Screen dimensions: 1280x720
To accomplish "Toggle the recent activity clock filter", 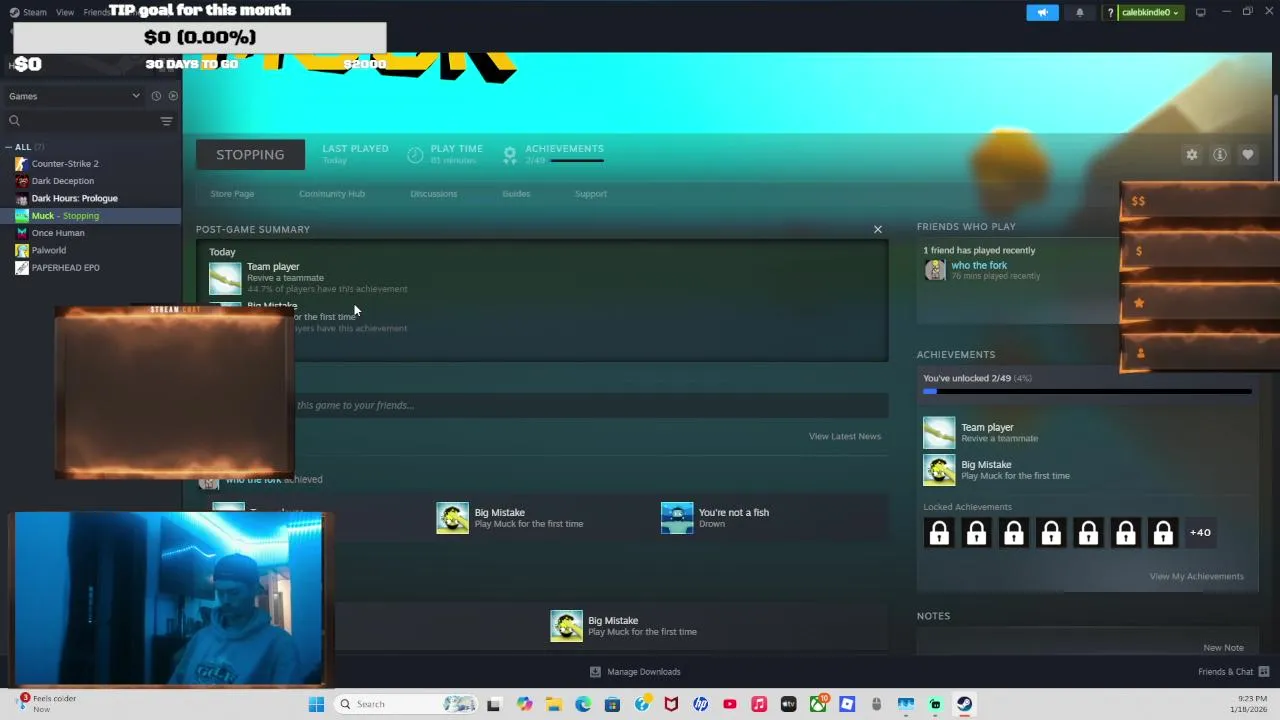I will (x=156, y=96).
